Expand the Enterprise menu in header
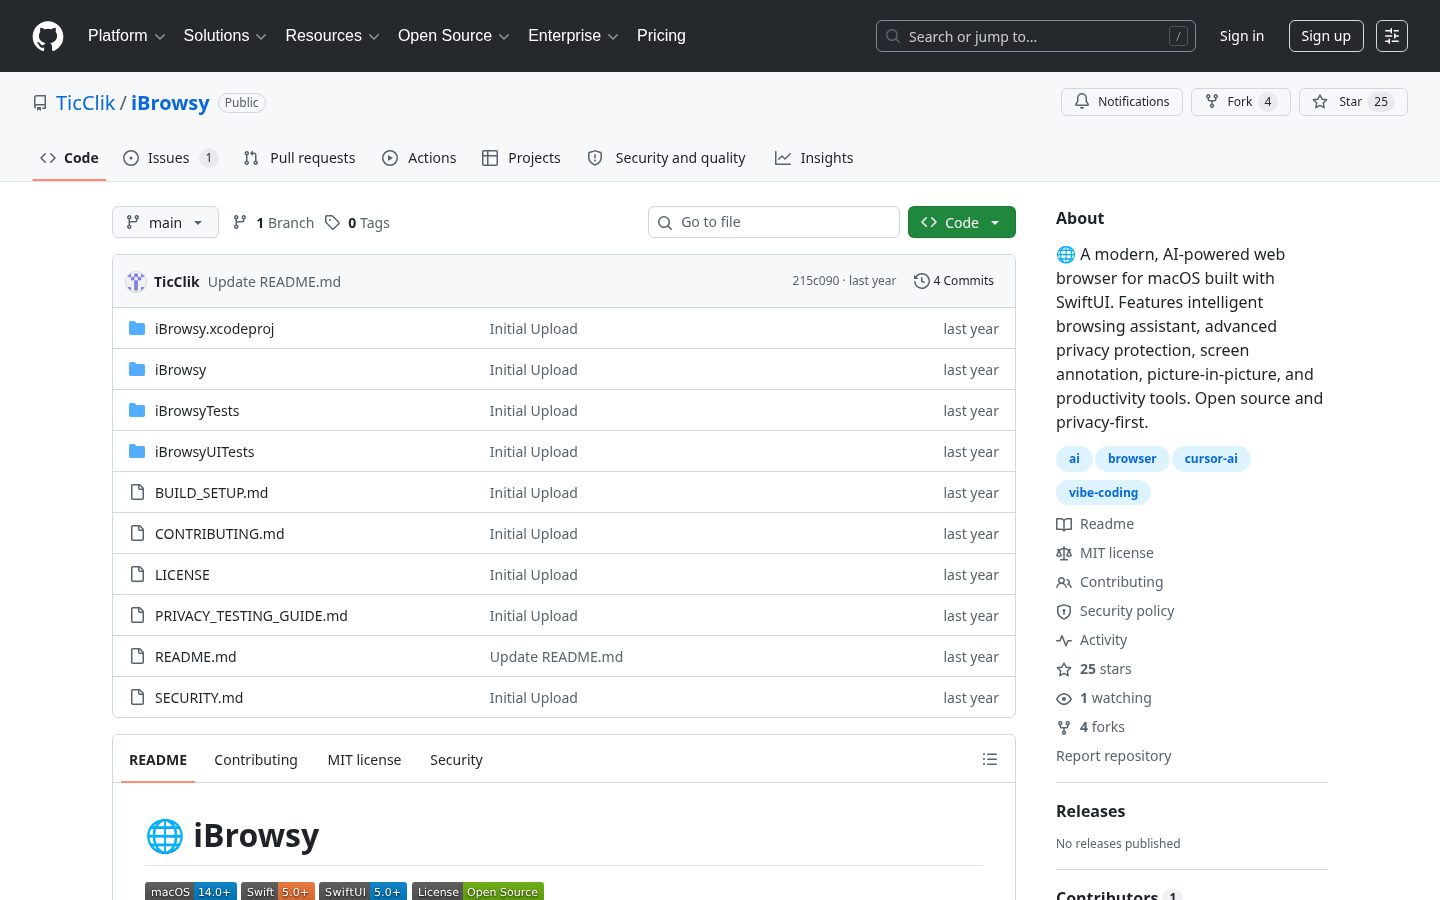 click(x=573, y=36)
